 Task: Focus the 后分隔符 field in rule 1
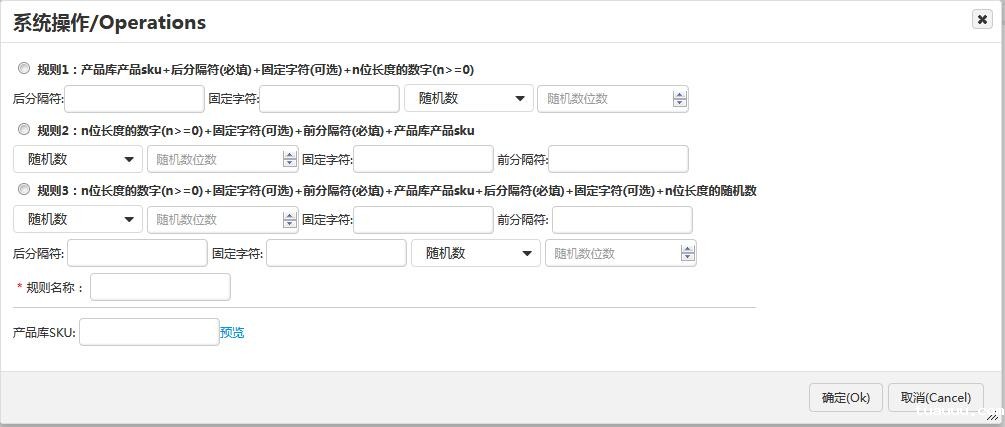coord(134,98)
